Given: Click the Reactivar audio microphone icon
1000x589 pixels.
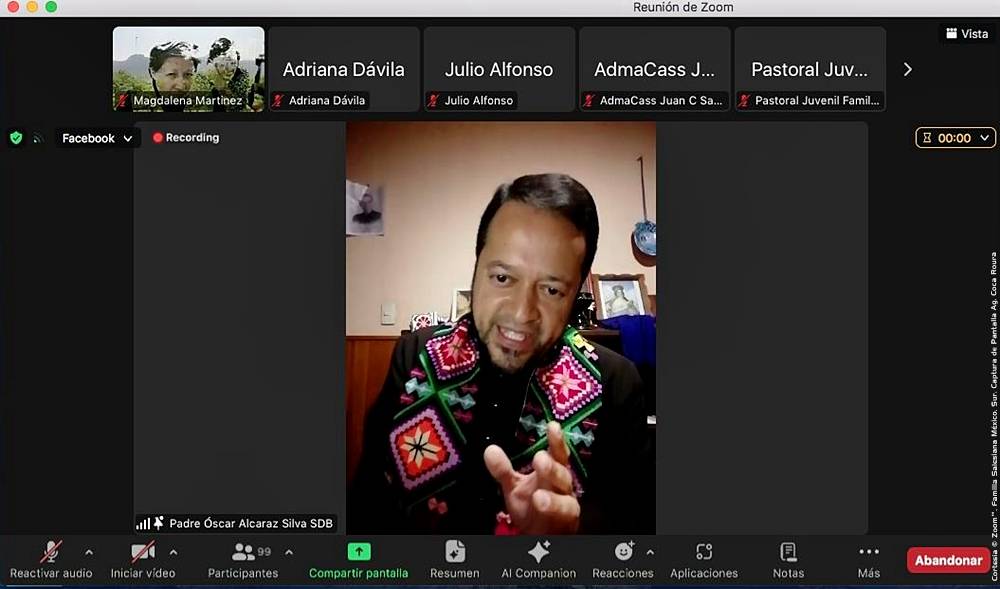Looking at the screenshot, I should click(51, 551).
